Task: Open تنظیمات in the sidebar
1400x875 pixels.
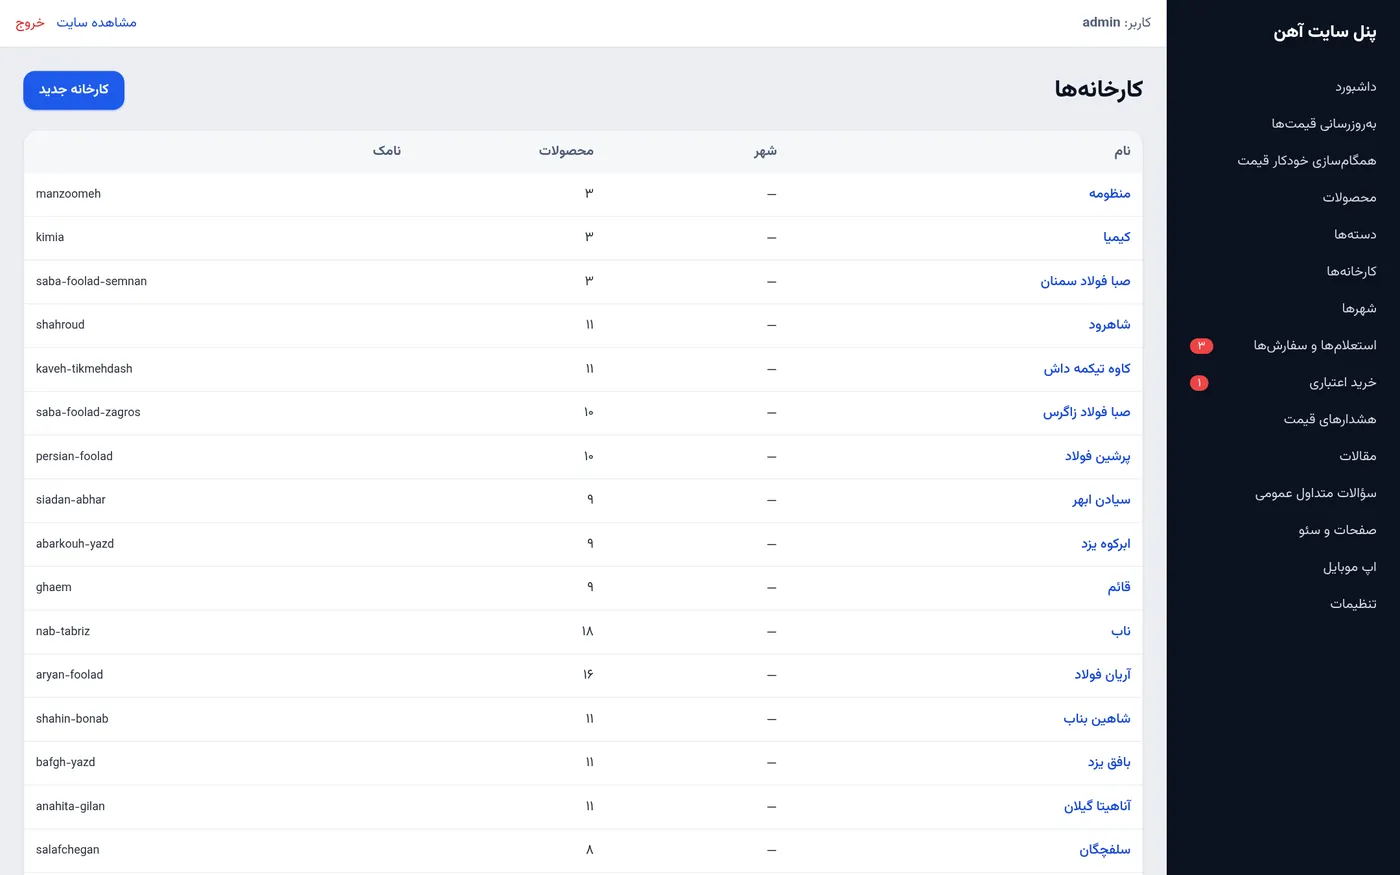Action: (x=1353, y=604)
